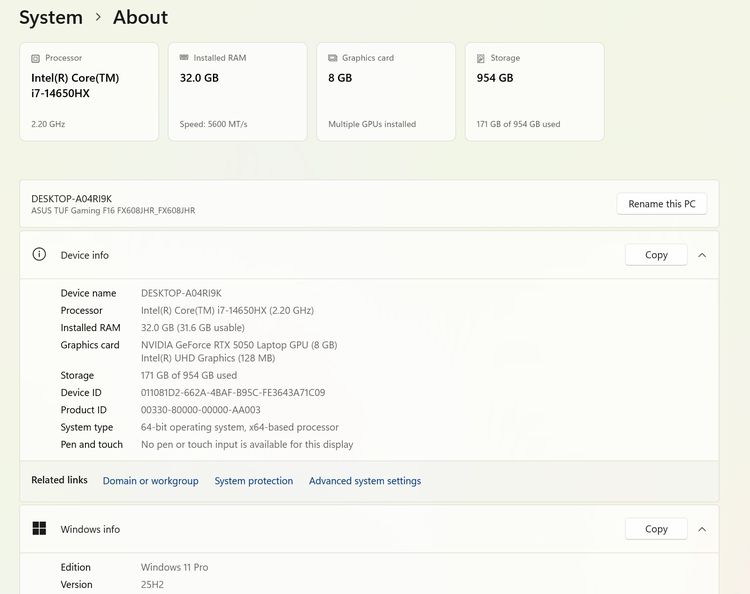This screenshot has width=750, height=594.
Task: Copy the Windows info details
Action: pos(656,529)
